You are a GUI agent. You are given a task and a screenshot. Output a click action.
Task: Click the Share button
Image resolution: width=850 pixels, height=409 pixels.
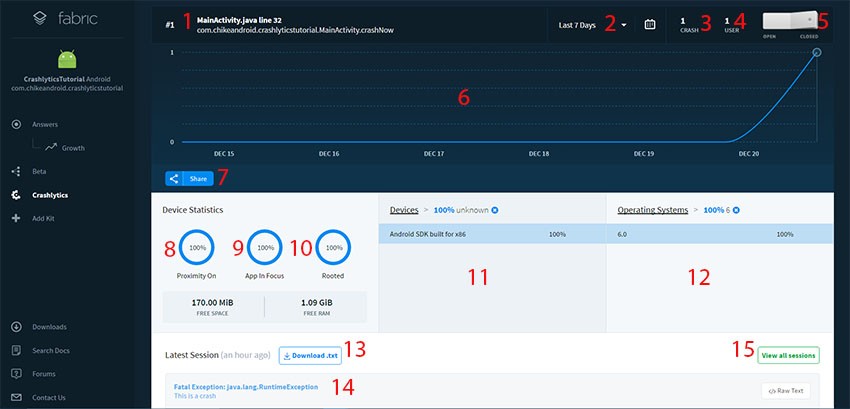click(189, 178)
